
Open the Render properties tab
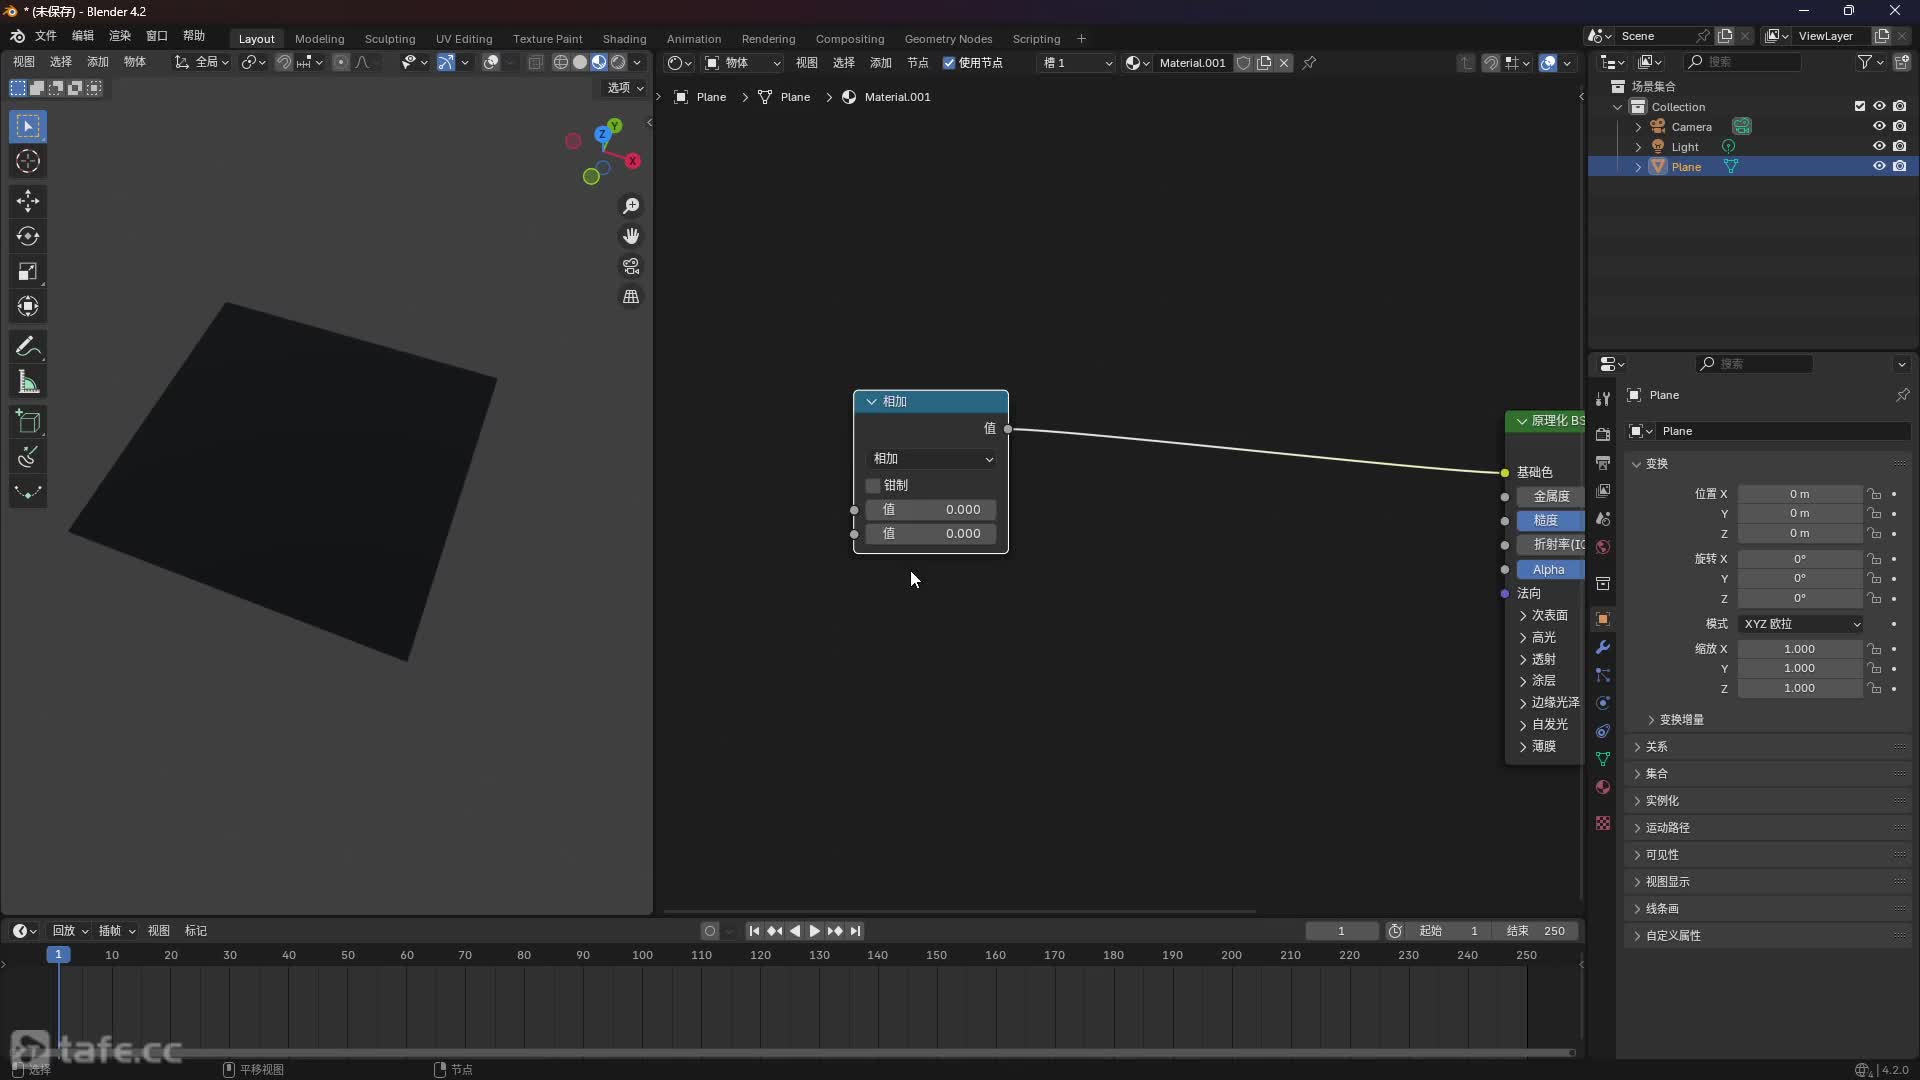click(x=1603, y=434)
